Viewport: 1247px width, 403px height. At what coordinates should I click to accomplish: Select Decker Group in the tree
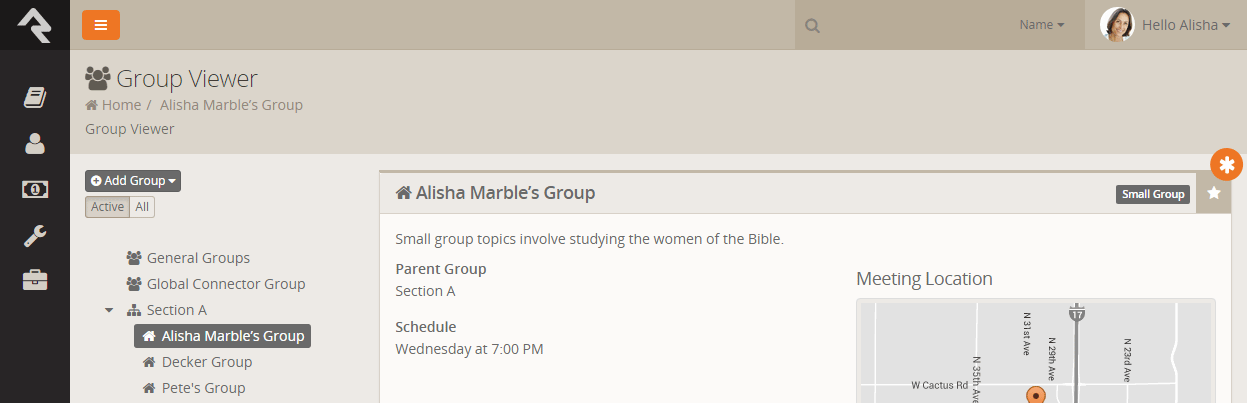click(x=206, y=362)
